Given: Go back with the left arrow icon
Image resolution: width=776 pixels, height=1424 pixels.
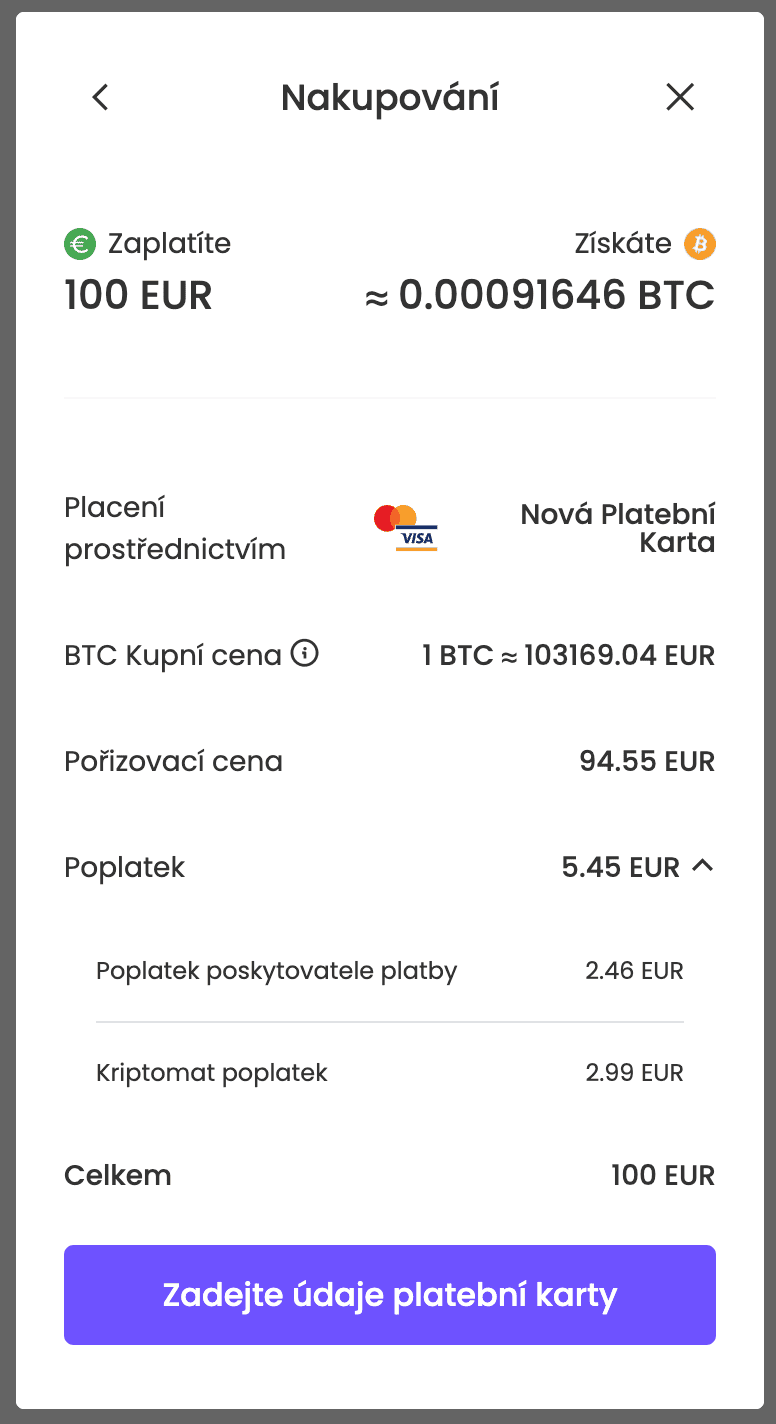Looking at the screenshot, I should [x=100, y=97].
